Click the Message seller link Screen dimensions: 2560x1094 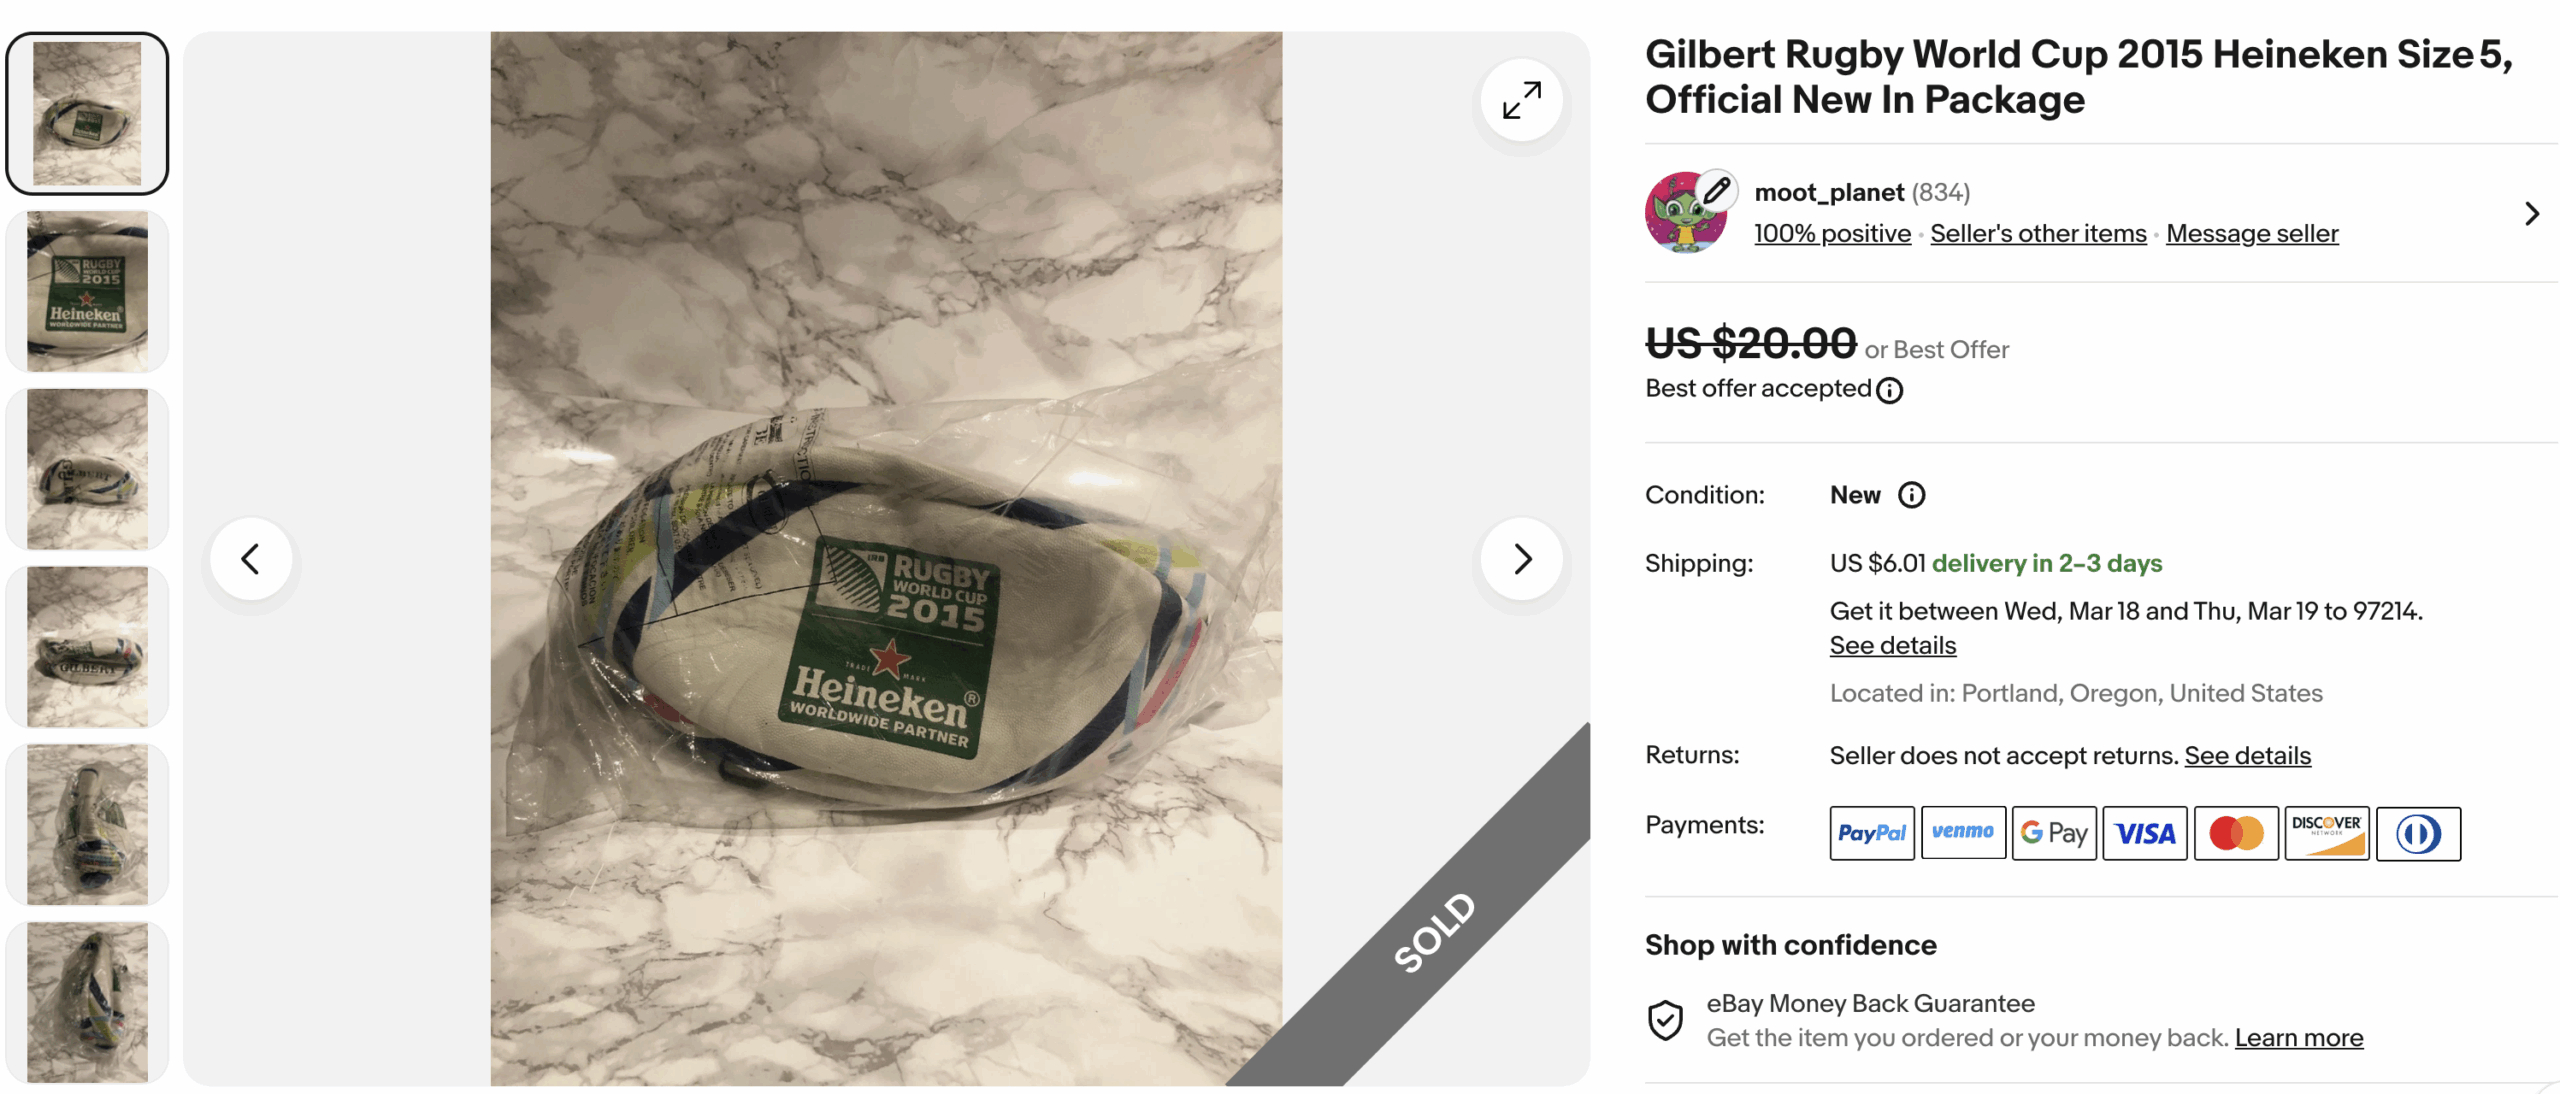click(2252, 233)
